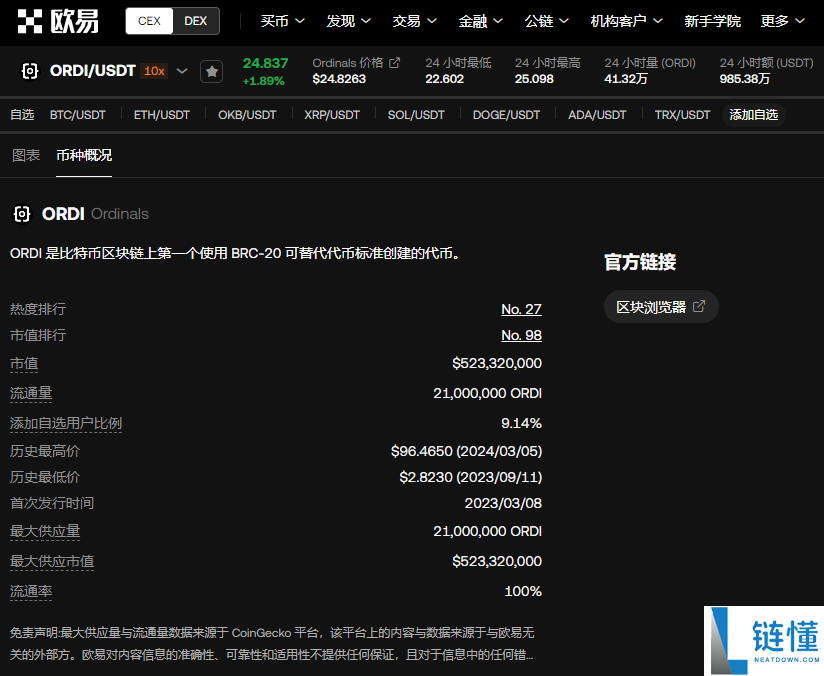Image resolution: width=824 pixels, height=676 pixels.
Task: Click the 流通量 label tooltip
Action: [31, 393]
